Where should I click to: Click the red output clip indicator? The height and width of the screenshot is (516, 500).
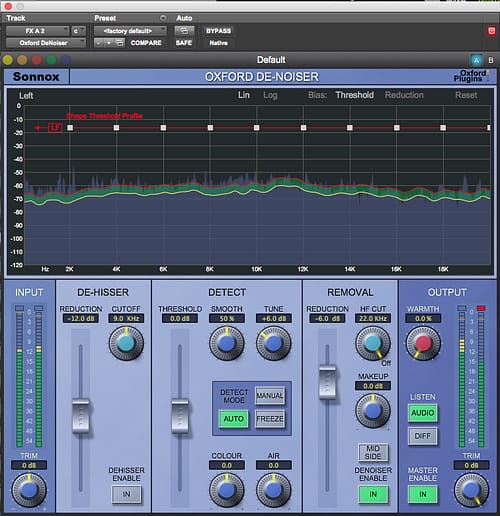point(481,308)
